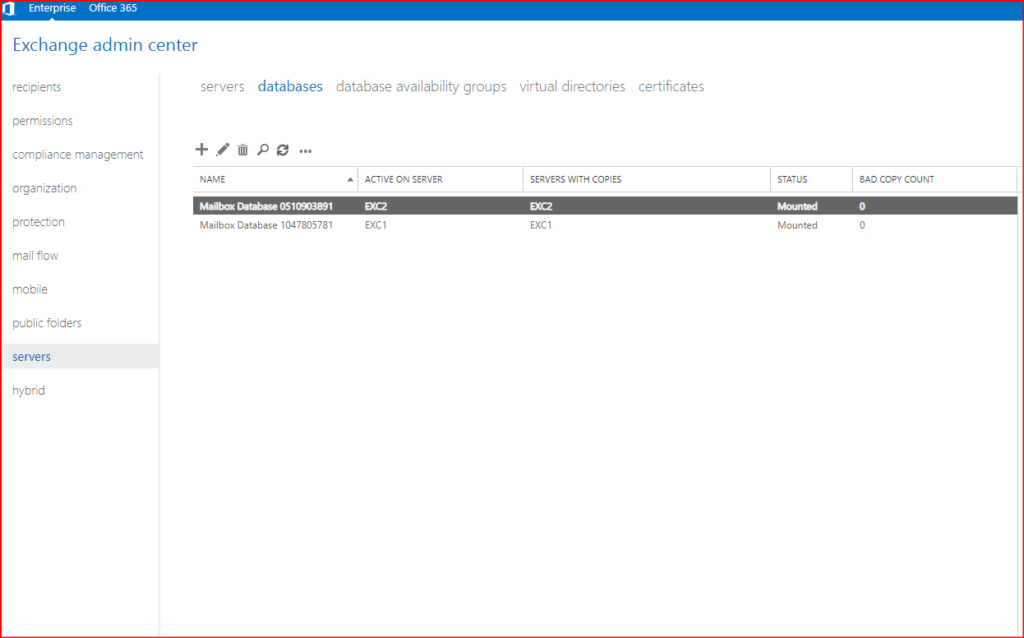The height and width of the screenshot is (638, 1024).
Task: Switch to the certificates tab
Action: 671,87
